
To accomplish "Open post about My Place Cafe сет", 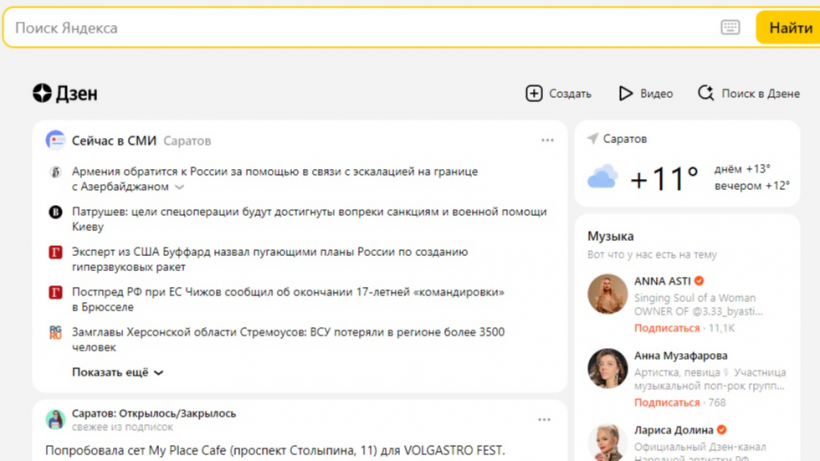I will [x=275, y=451].
